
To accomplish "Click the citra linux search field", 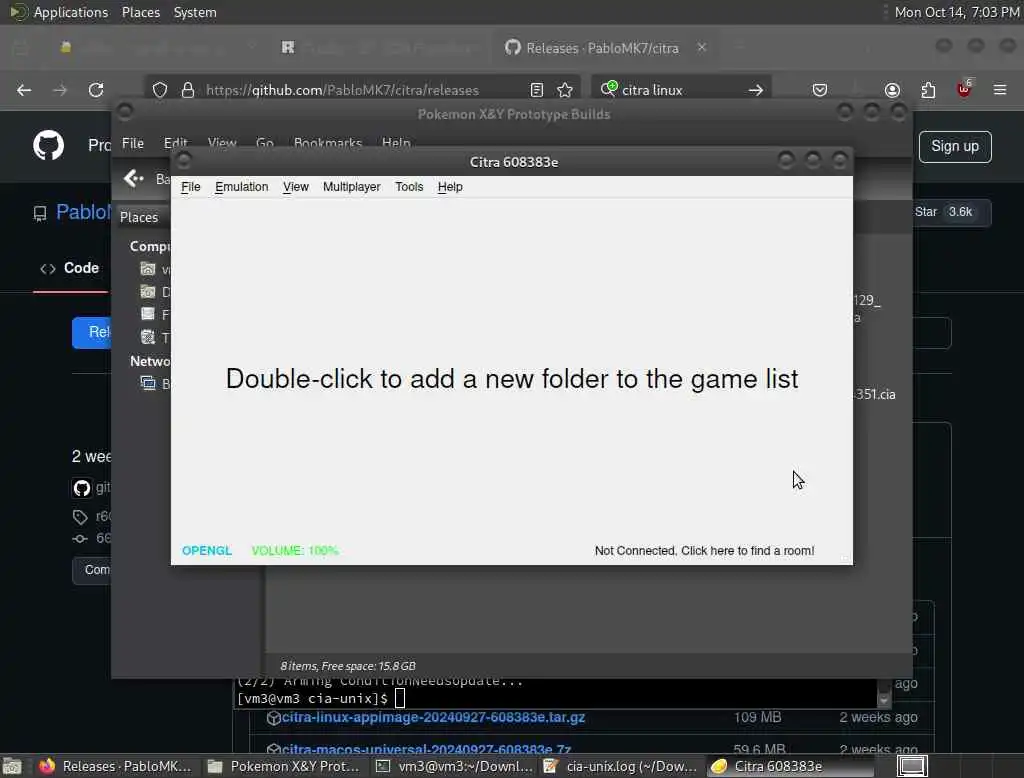I will click(679, 90).
